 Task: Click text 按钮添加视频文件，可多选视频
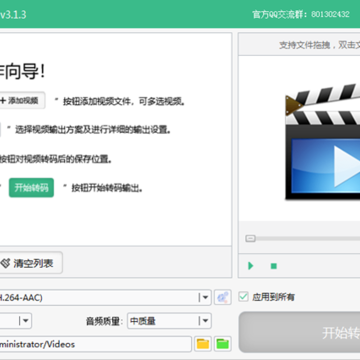[x=124, y=101]
